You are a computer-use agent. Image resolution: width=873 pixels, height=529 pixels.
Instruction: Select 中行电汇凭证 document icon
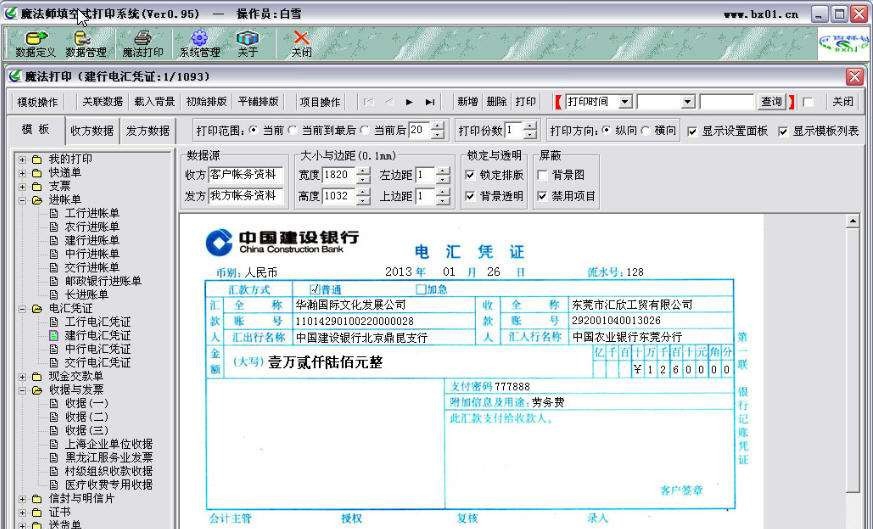54,349
